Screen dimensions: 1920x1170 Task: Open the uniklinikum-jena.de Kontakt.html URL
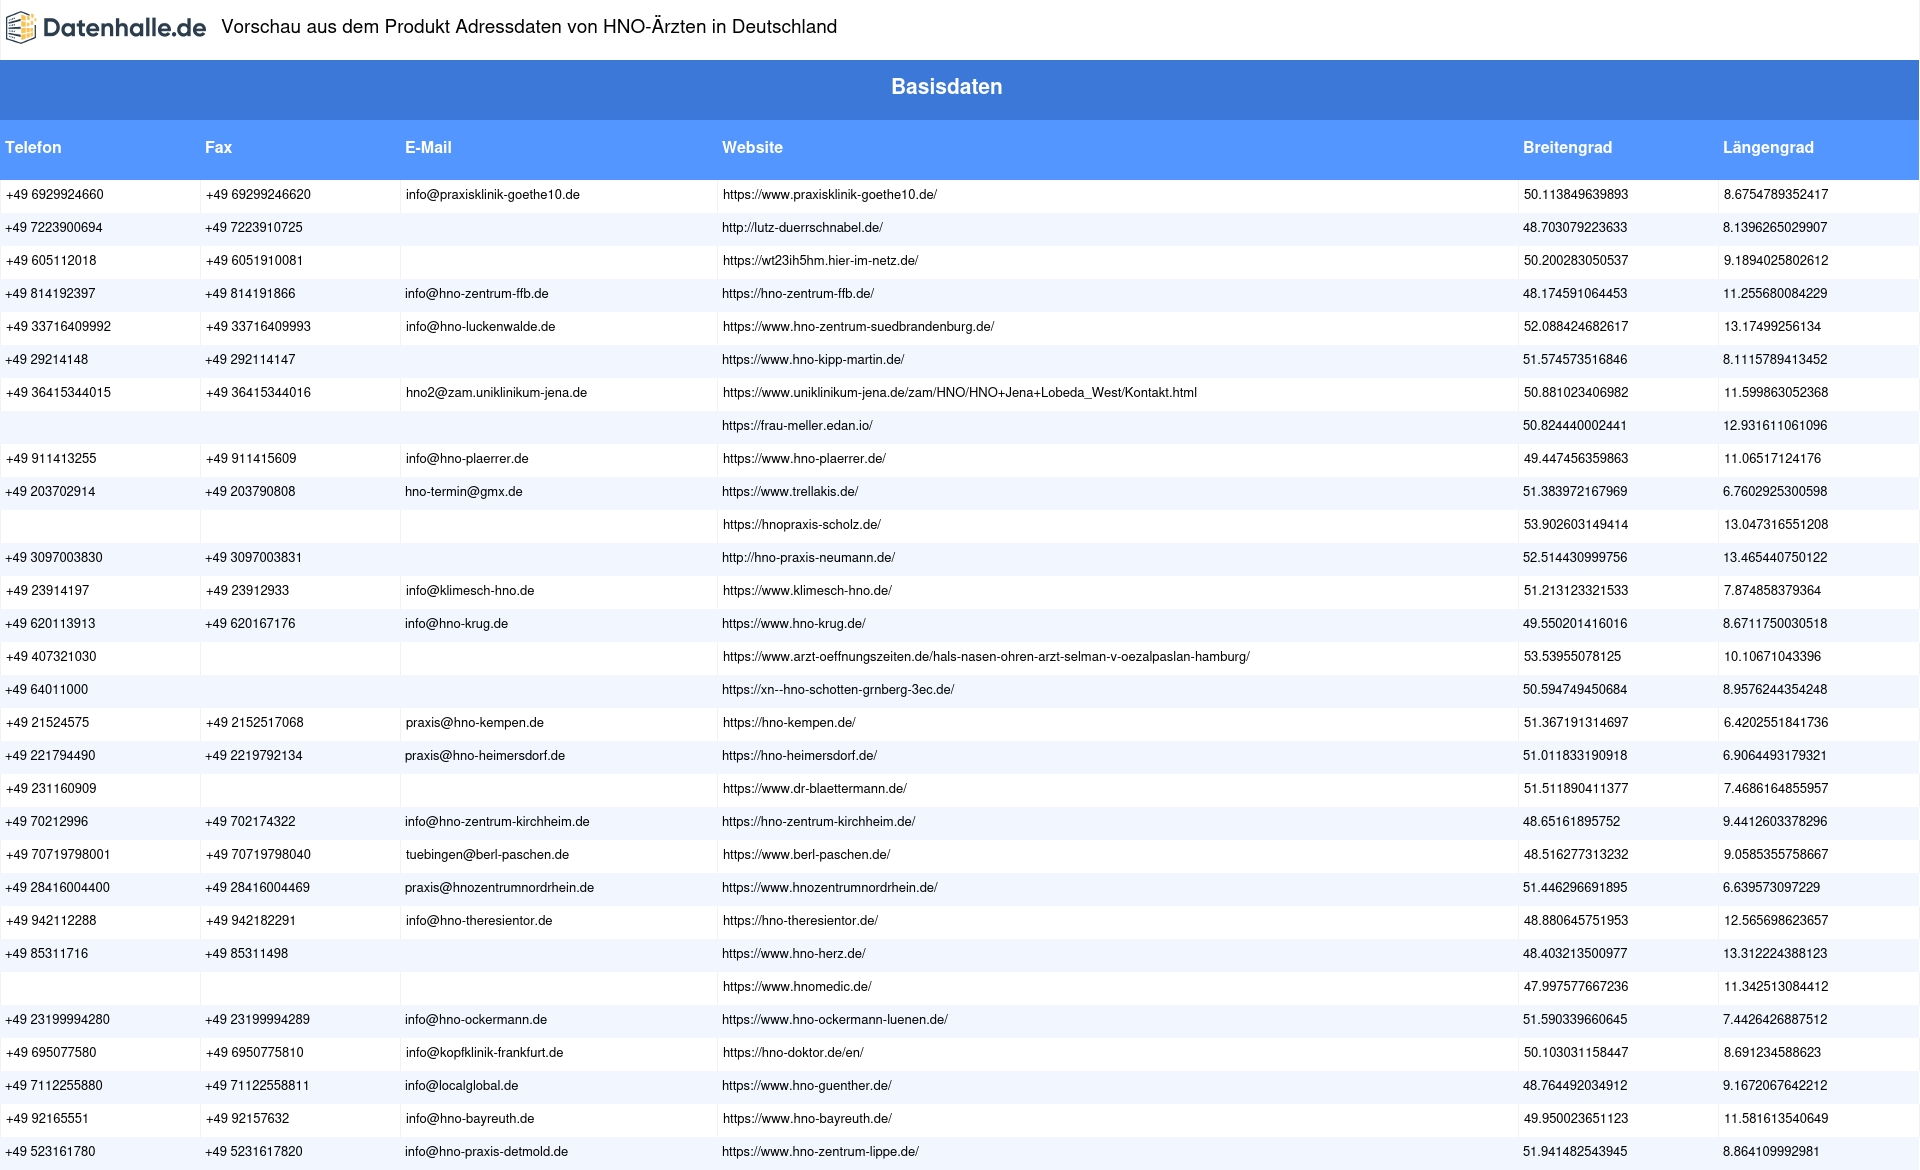[x=960, y=393]
